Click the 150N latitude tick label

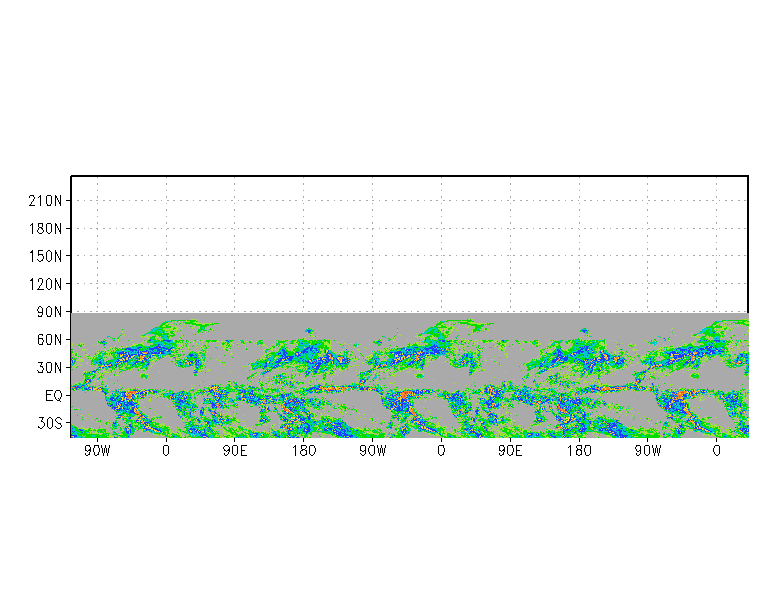46,256
